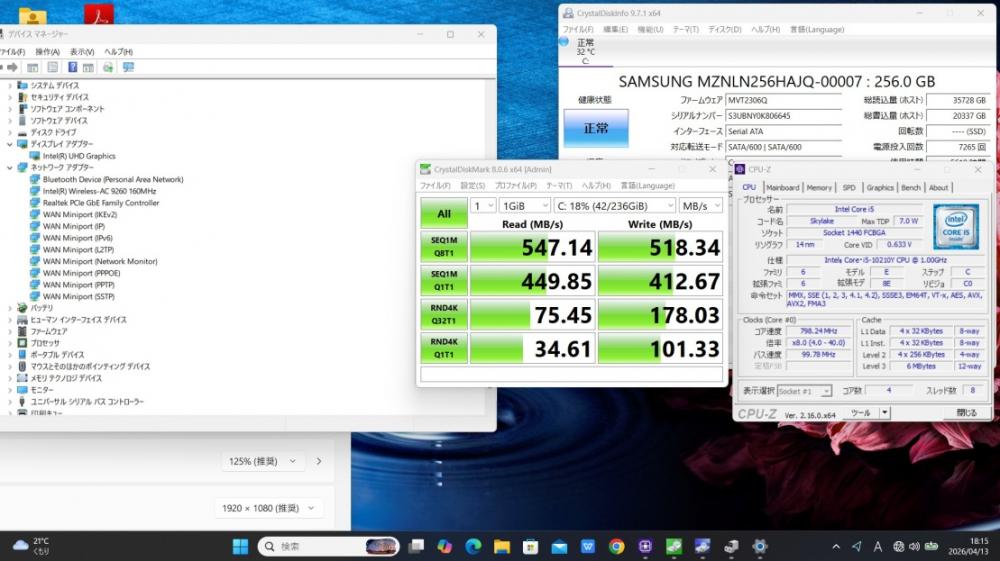Viewport: 1000px width, 561px height.
Task: Open the MB/s unit dropdown
Action: click(x=699, y=205)
